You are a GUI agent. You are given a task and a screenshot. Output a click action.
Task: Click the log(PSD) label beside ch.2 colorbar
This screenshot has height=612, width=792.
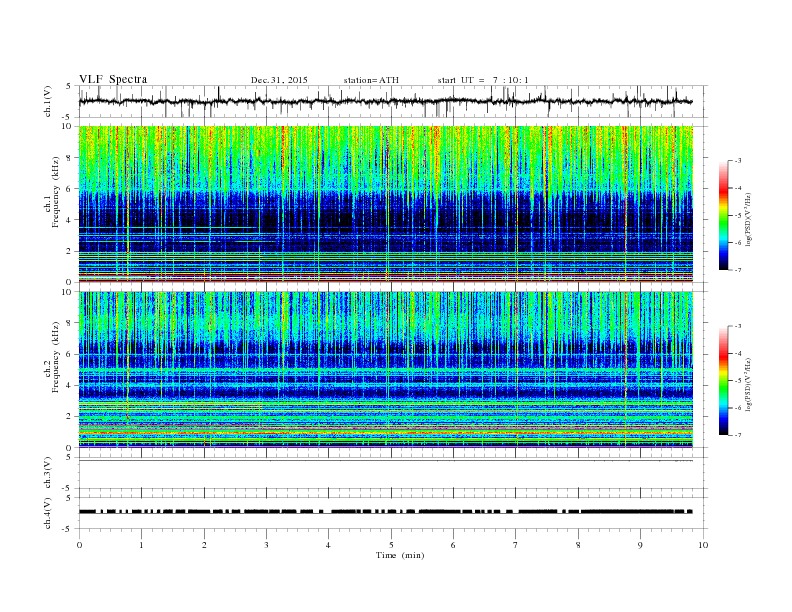point(748,384)
